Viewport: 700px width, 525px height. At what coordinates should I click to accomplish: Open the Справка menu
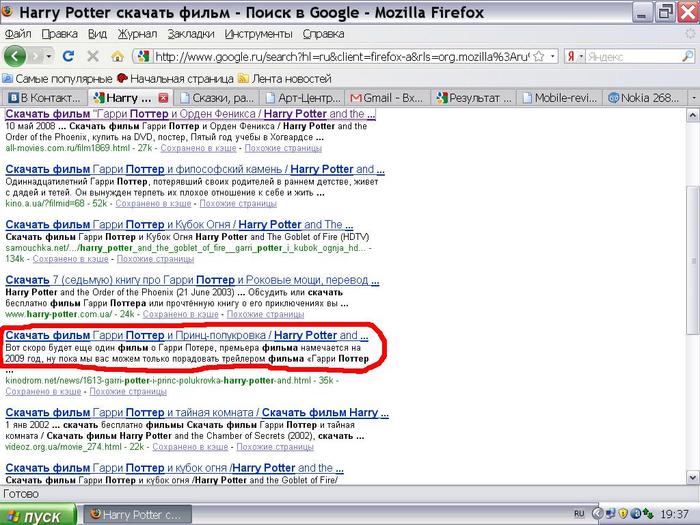point(324,34)
